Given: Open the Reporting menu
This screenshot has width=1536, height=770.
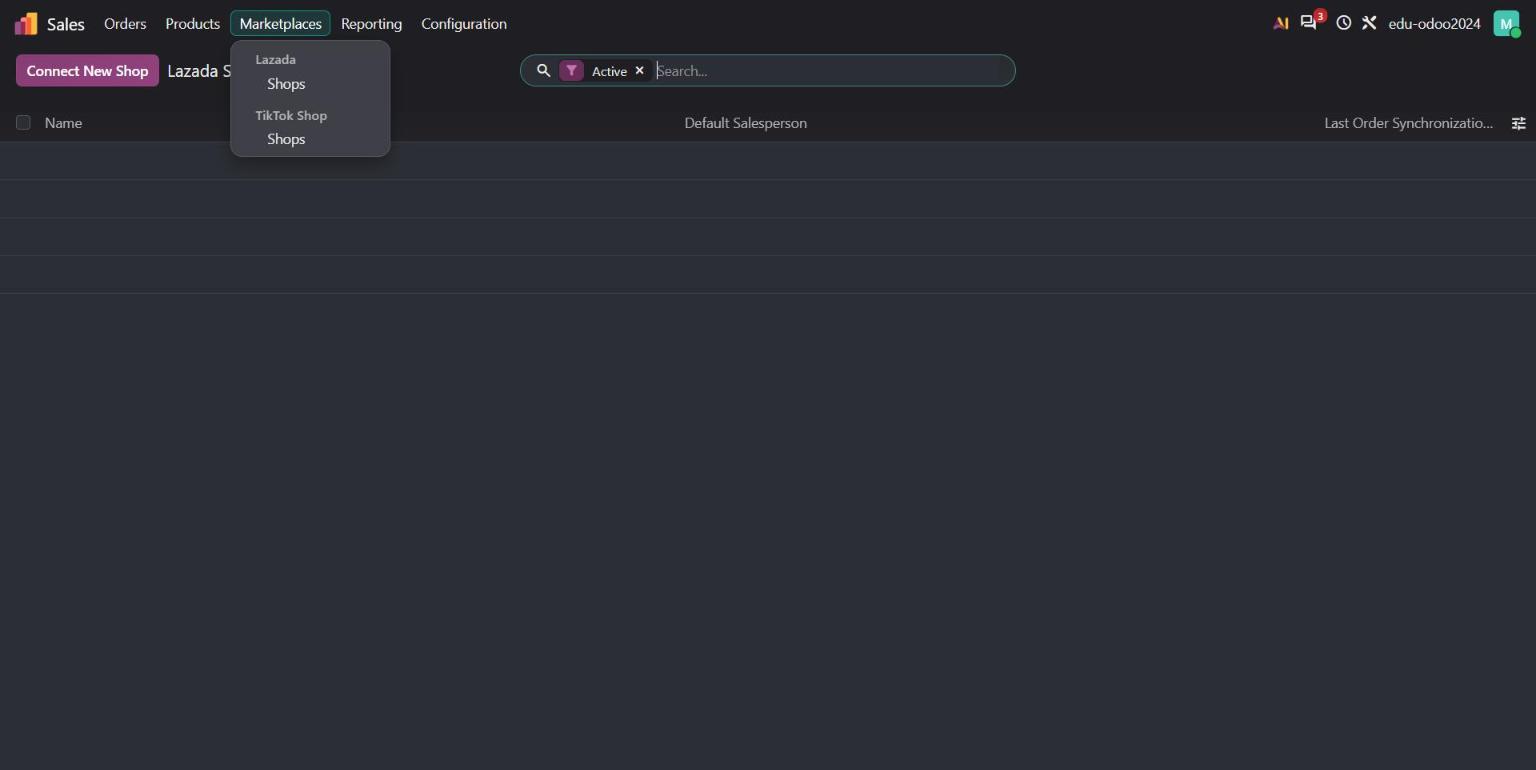Looking at the screenshot, I should pyautogui.click(x=371, y=24).
